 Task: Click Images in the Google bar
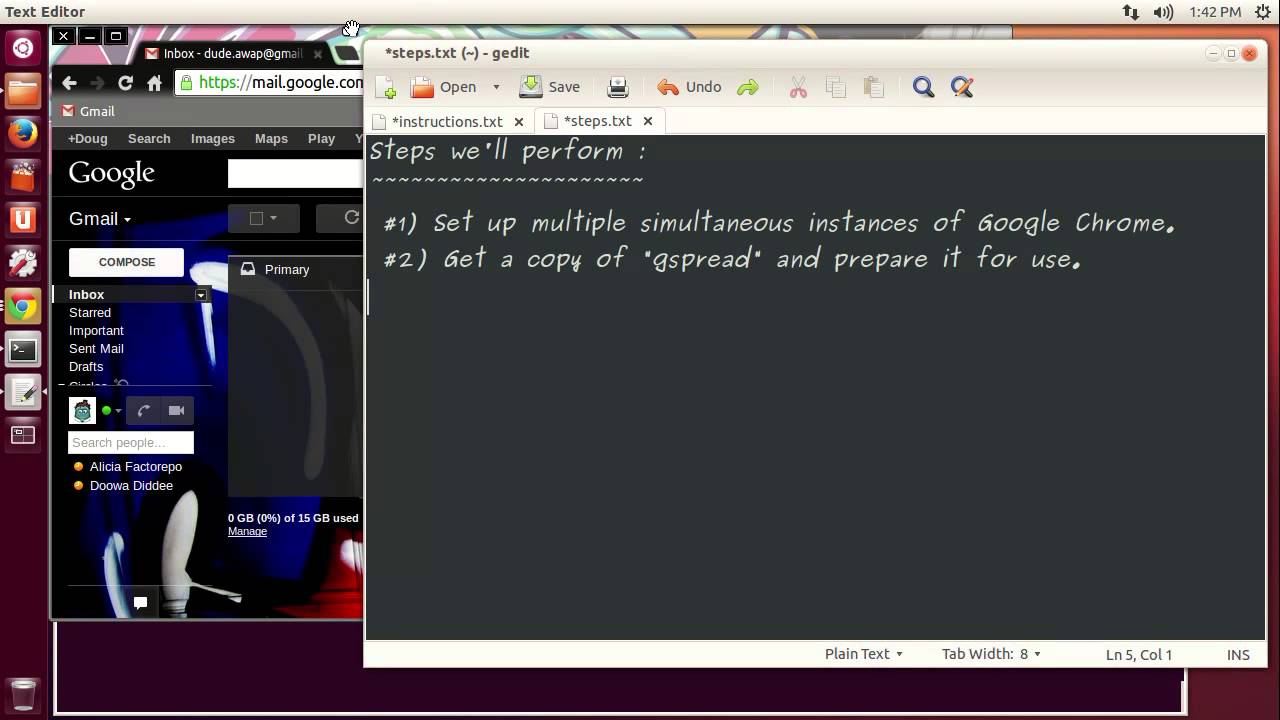tap(213, 139)
